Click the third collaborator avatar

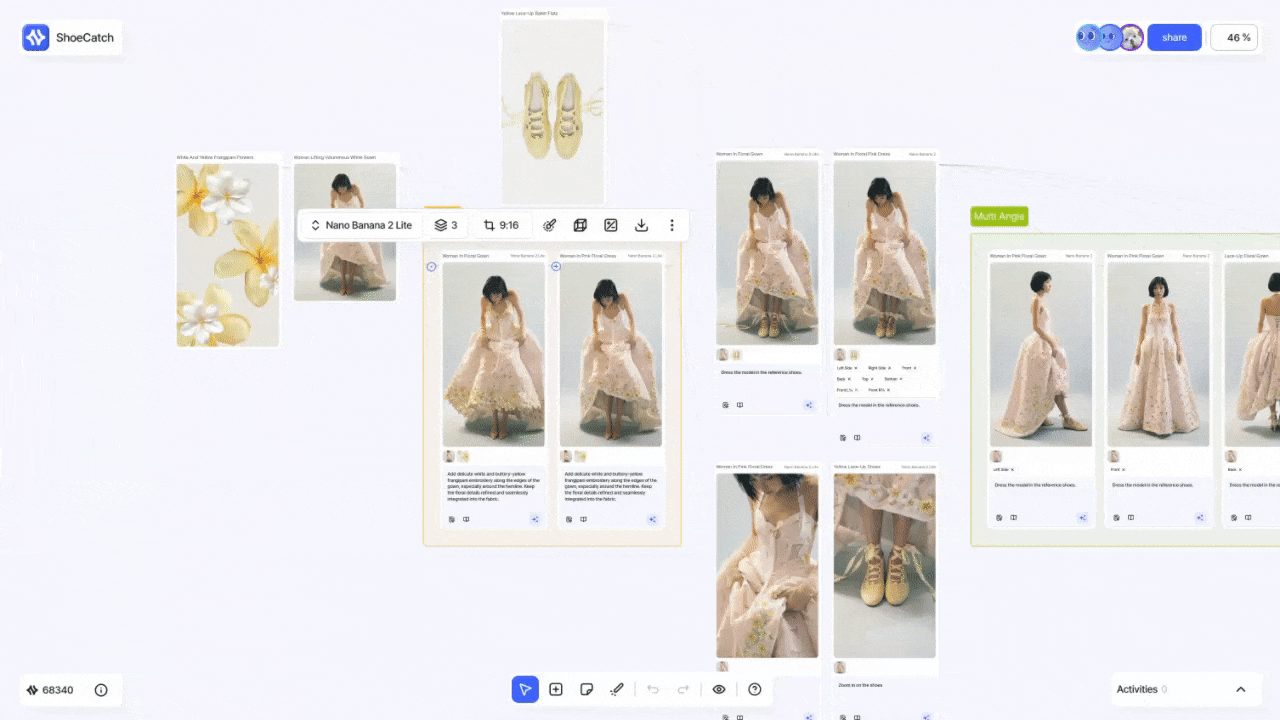1131,38
